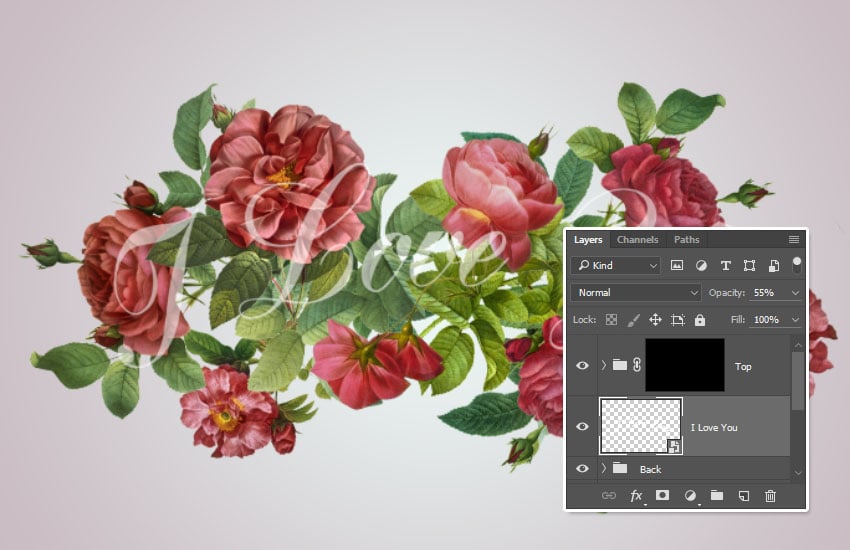Viewport: 850px width, 550px height.
Task: Open the Fill slider arrow
Action: coord(795,320)
